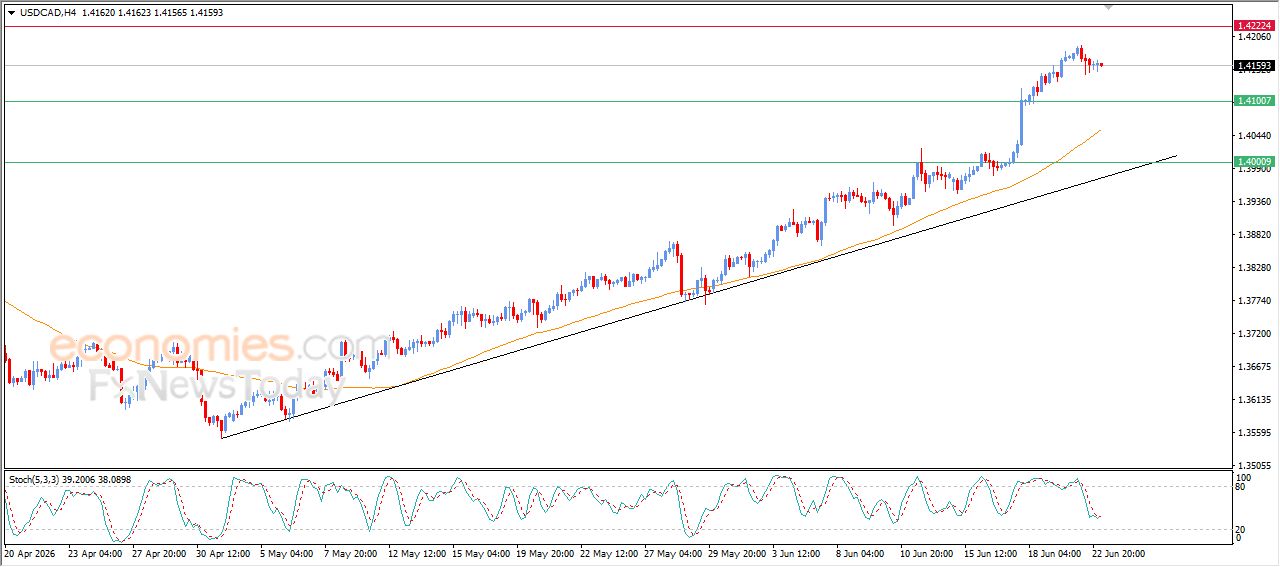Click the 20 Apr 2026 date label
The width and height of the screenshot is (1280, 567).
pos(28,553)
